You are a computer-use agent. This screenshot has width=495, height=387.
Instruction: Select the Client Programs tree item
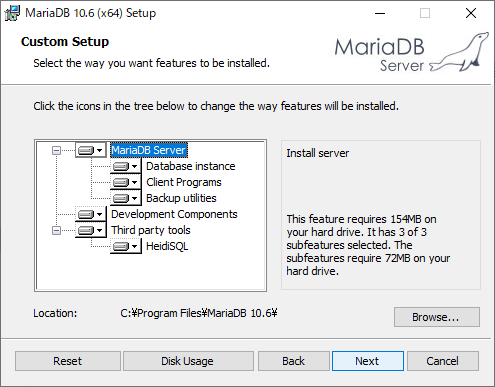tap(184, 182)
